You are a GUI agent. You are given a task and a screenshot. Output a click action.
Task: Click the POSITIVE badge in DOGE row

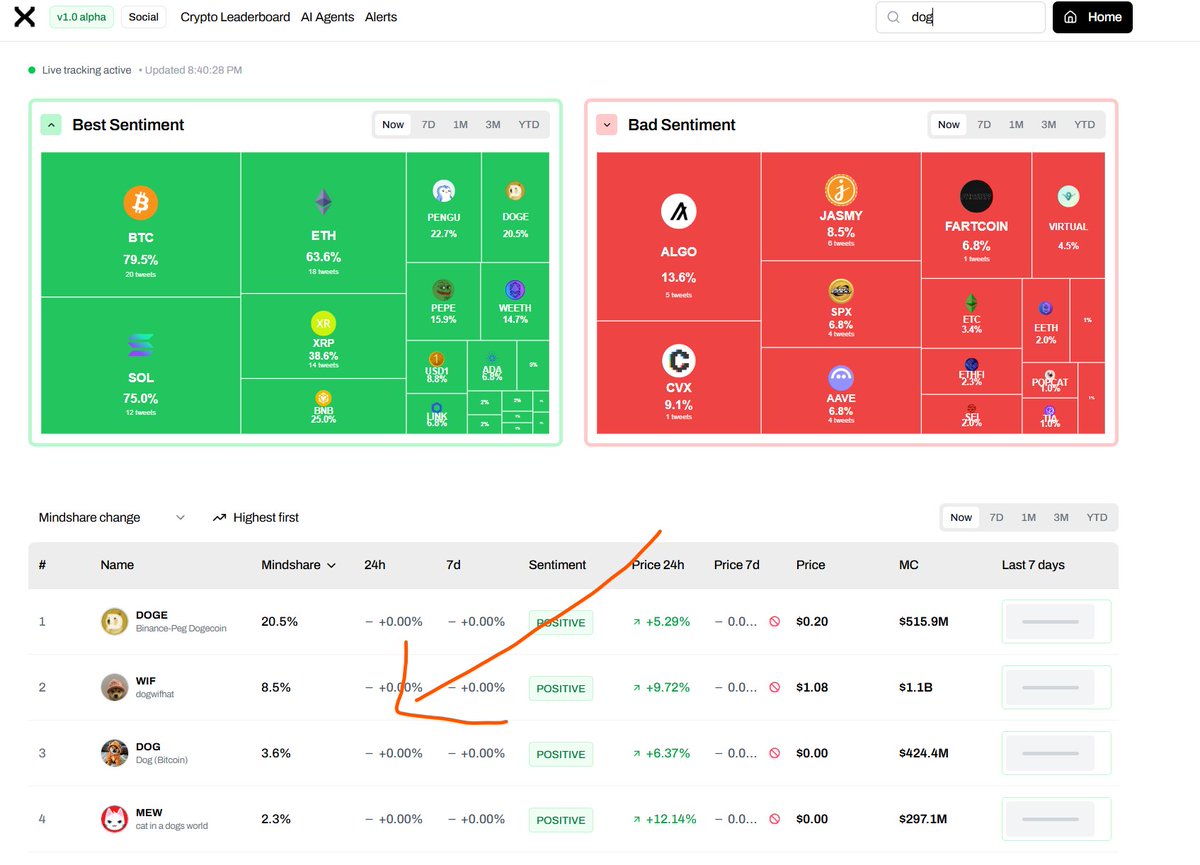(560, 622)
